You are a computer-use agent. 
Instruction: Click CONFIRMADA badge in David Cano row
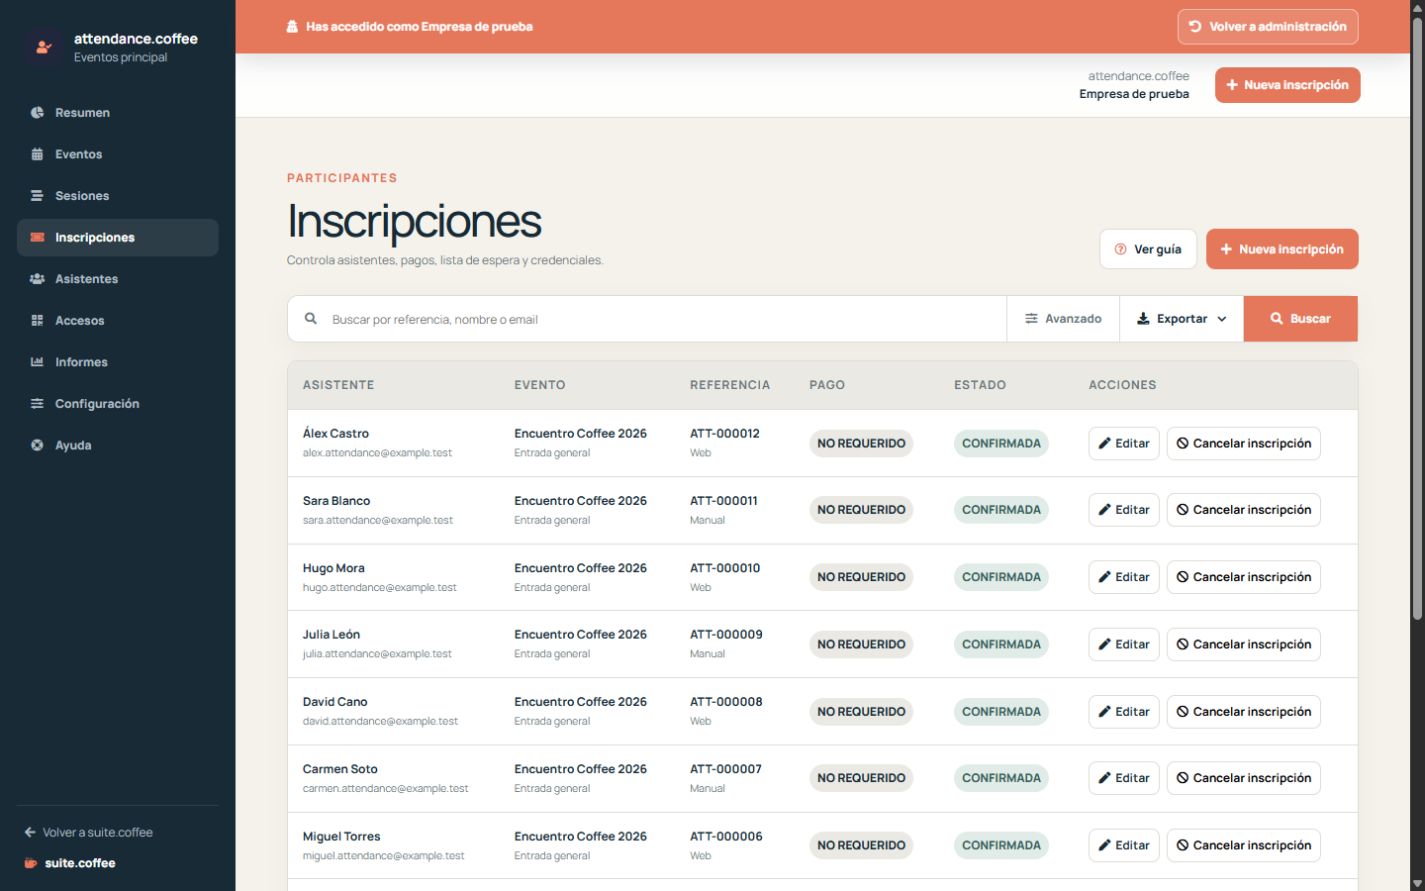1001,712
